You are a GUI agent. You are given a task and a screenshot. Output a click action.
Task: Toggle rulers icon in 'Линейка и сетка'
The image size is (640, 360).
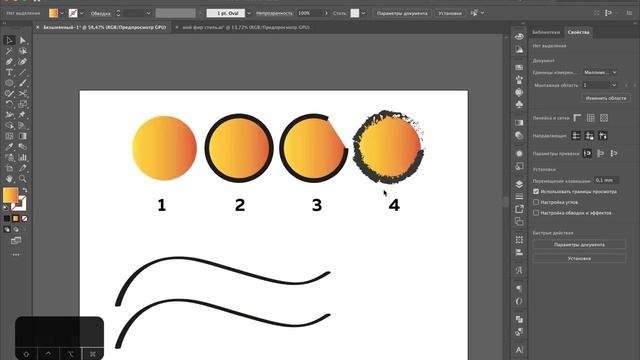pos(577,118)
